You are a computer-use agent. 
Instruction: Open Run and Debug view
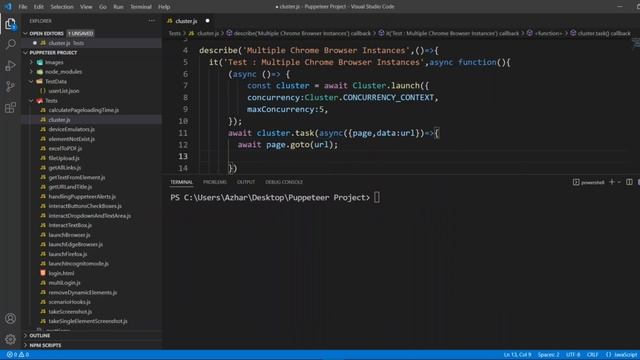(10, 65)
